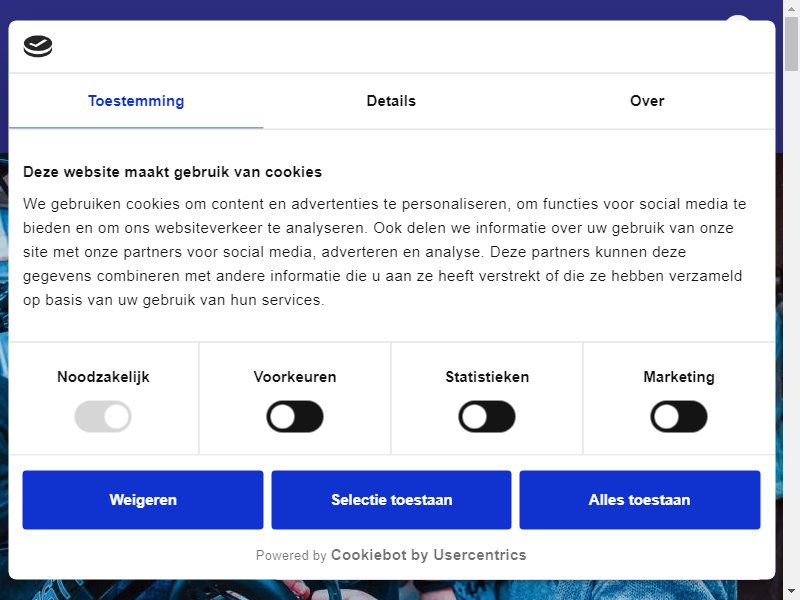Click the Cookiebot logo icon
Image resolution: width=800 pixels, height=600 pixels.
tap(38, 46)
